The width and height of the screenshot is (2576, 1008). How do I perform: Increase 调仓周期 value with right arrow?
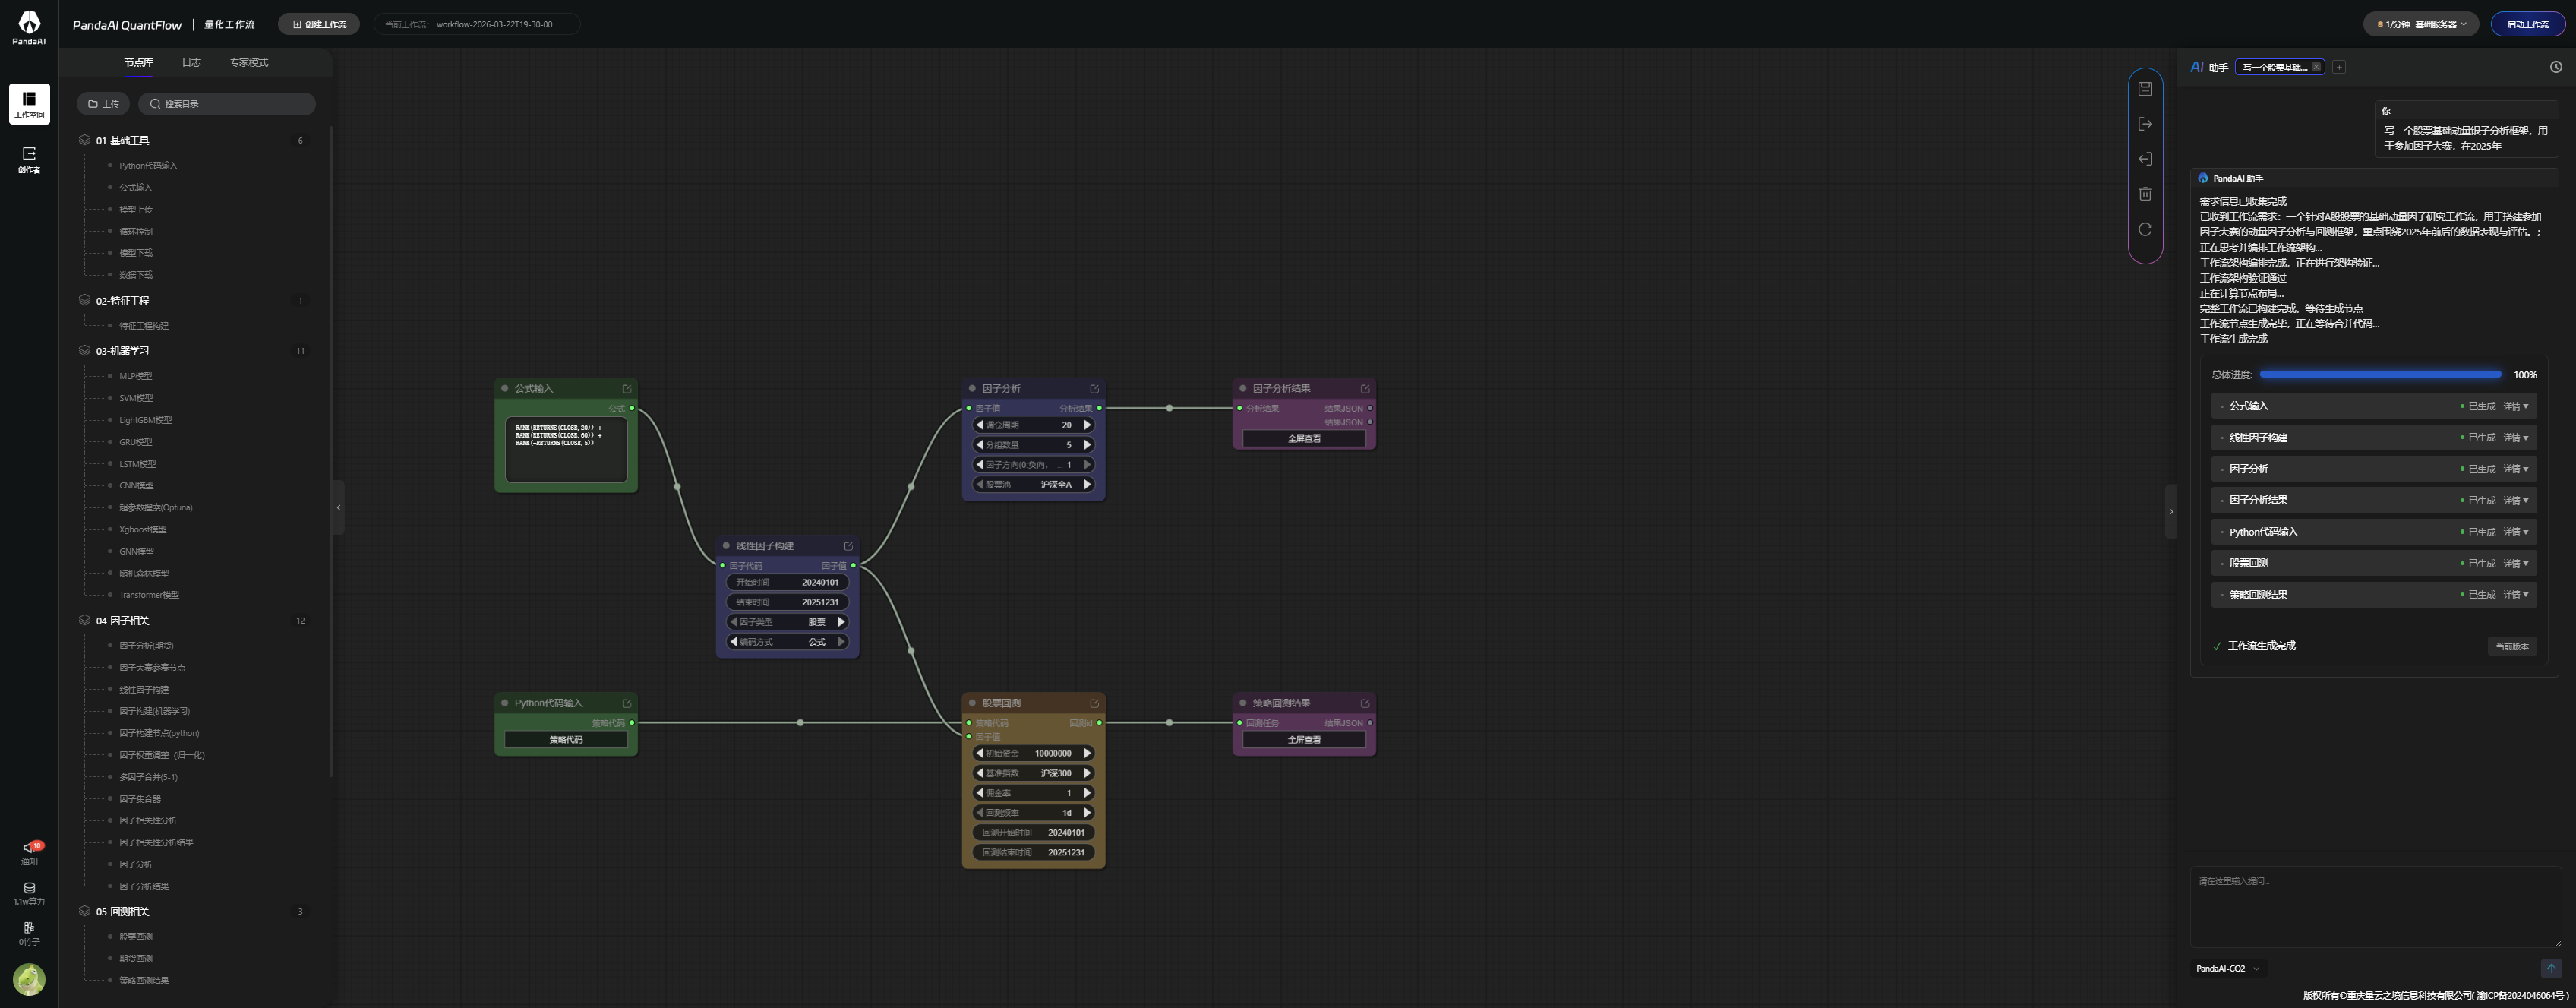1087,425
